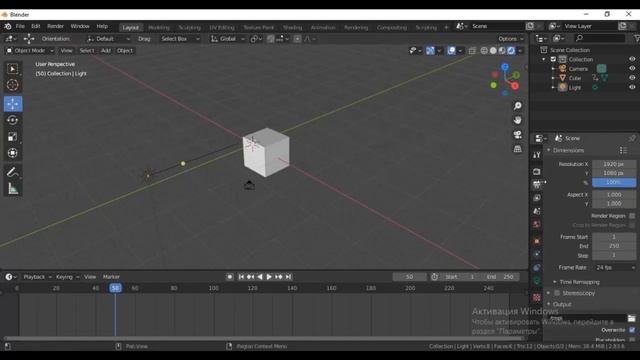Open the Default orientation dropdown
Screen dimensions: 640x360
[108, 39]
